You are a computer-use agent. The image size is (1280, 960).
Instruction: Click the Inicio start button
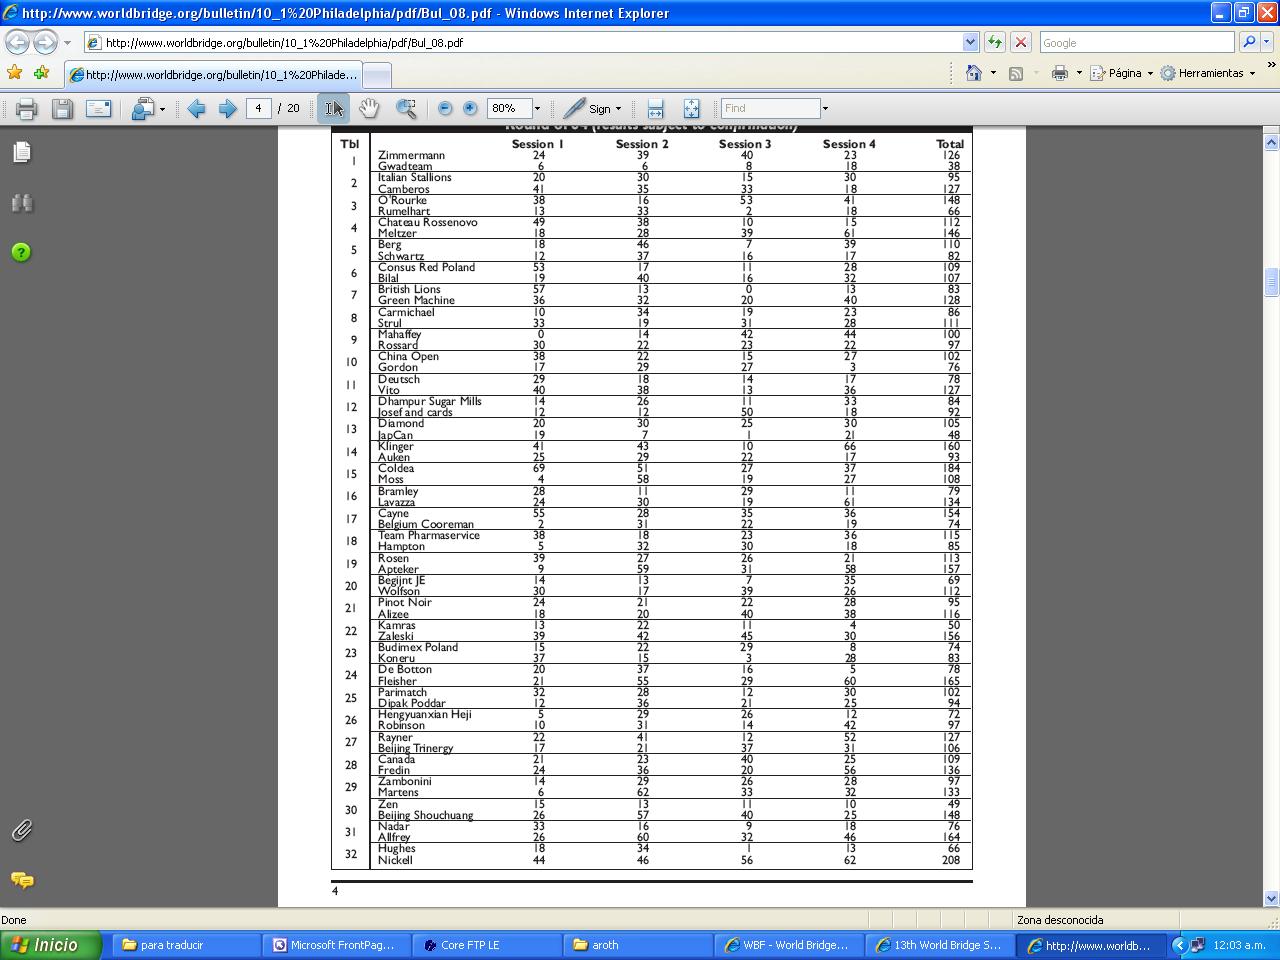coord(52,945)
